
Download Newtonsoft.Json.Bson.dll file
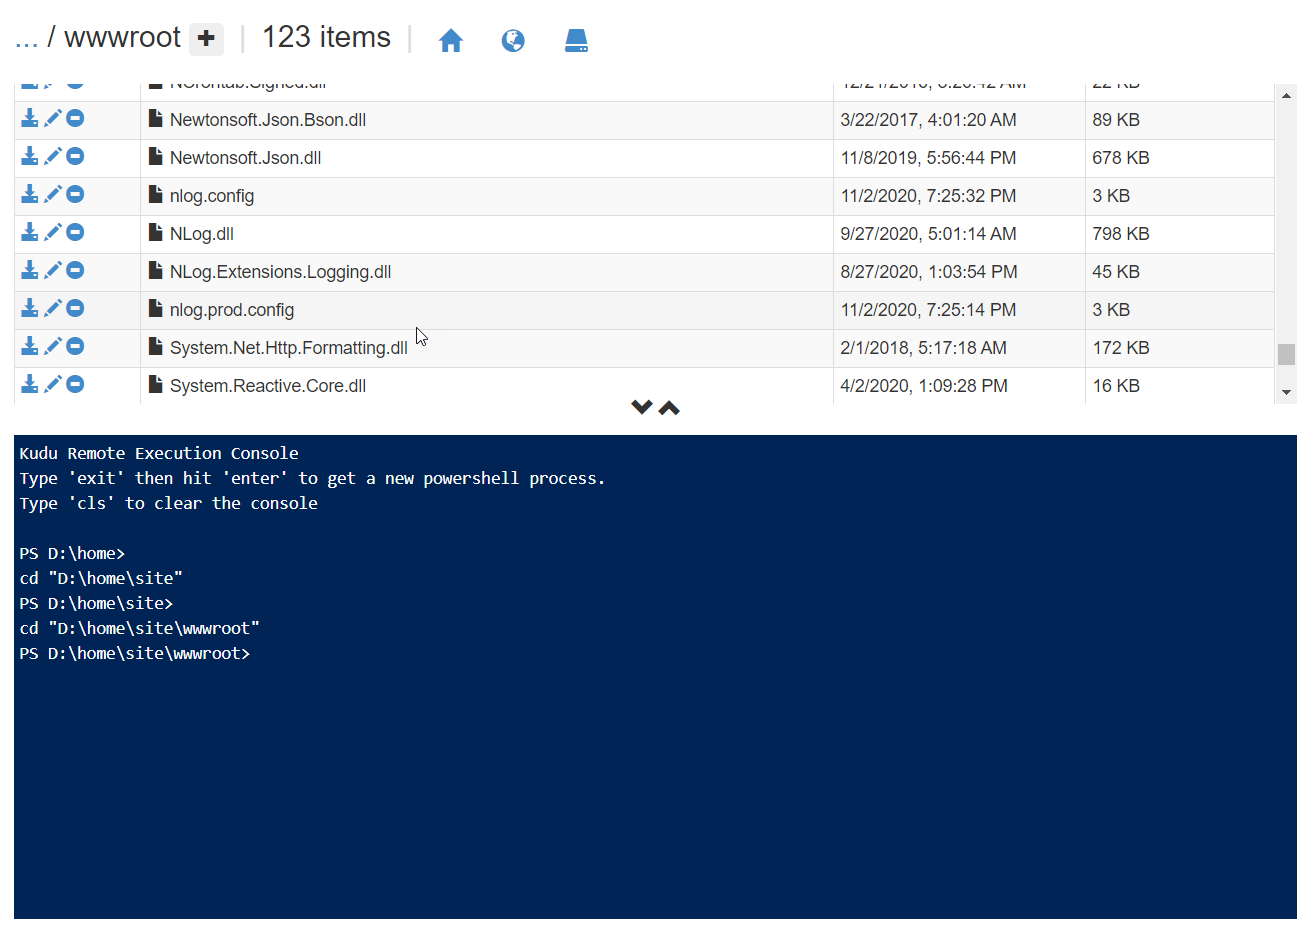pos(30,118)
